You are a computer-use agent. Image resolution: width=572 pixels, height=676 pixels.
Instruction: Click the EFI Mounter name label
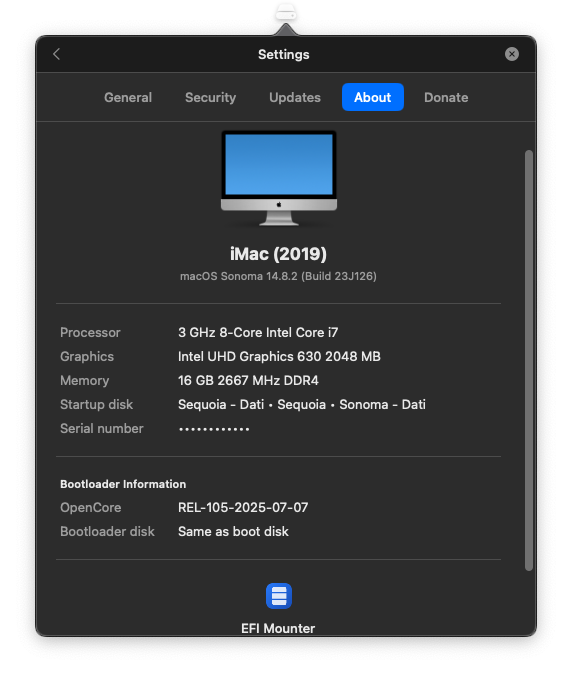coord(278,628)
